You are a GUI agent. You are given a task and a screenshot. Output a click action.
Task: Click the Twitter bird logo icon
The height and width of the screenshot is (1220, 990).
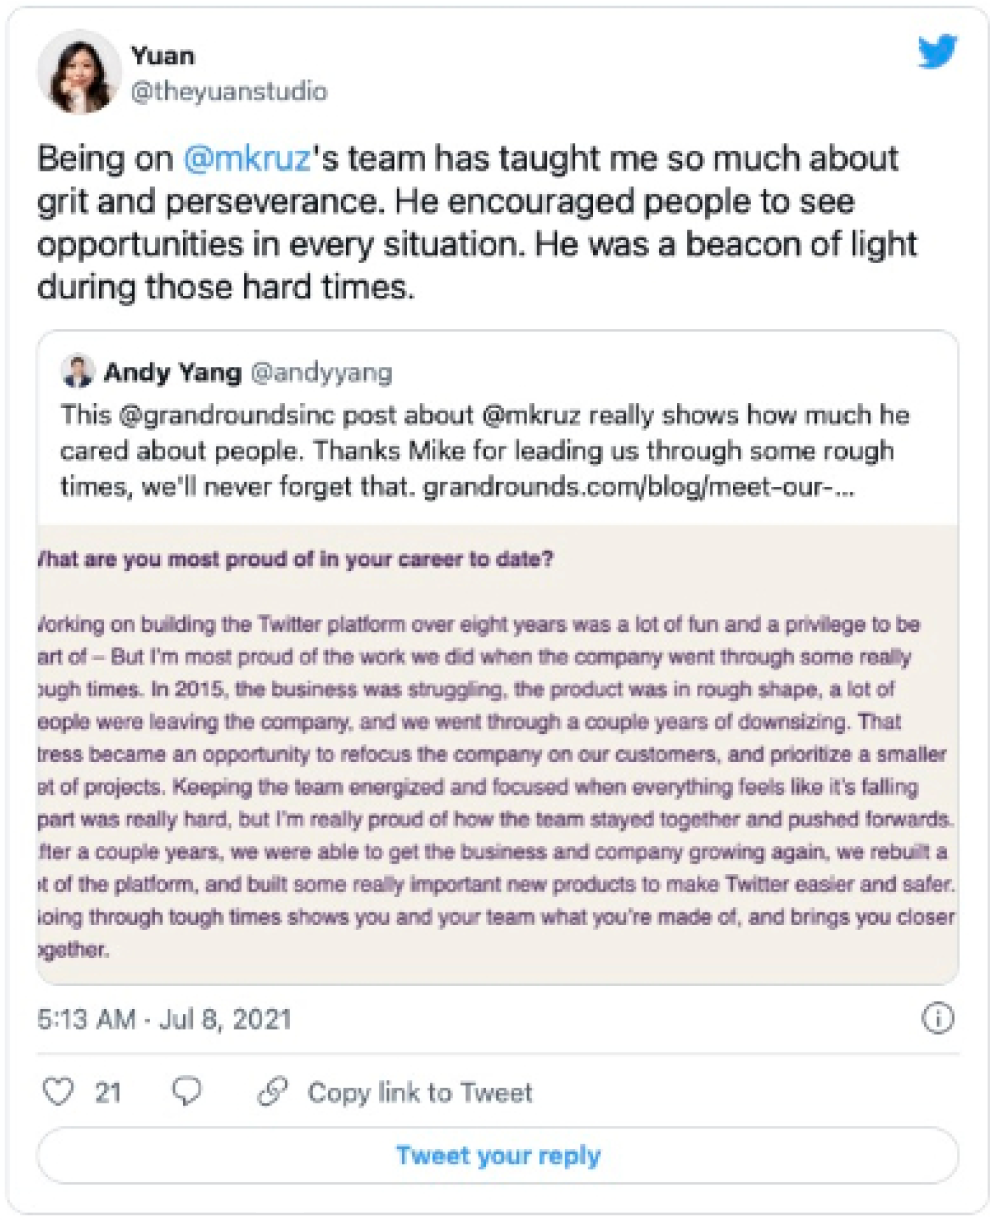(x=937, y=52)
